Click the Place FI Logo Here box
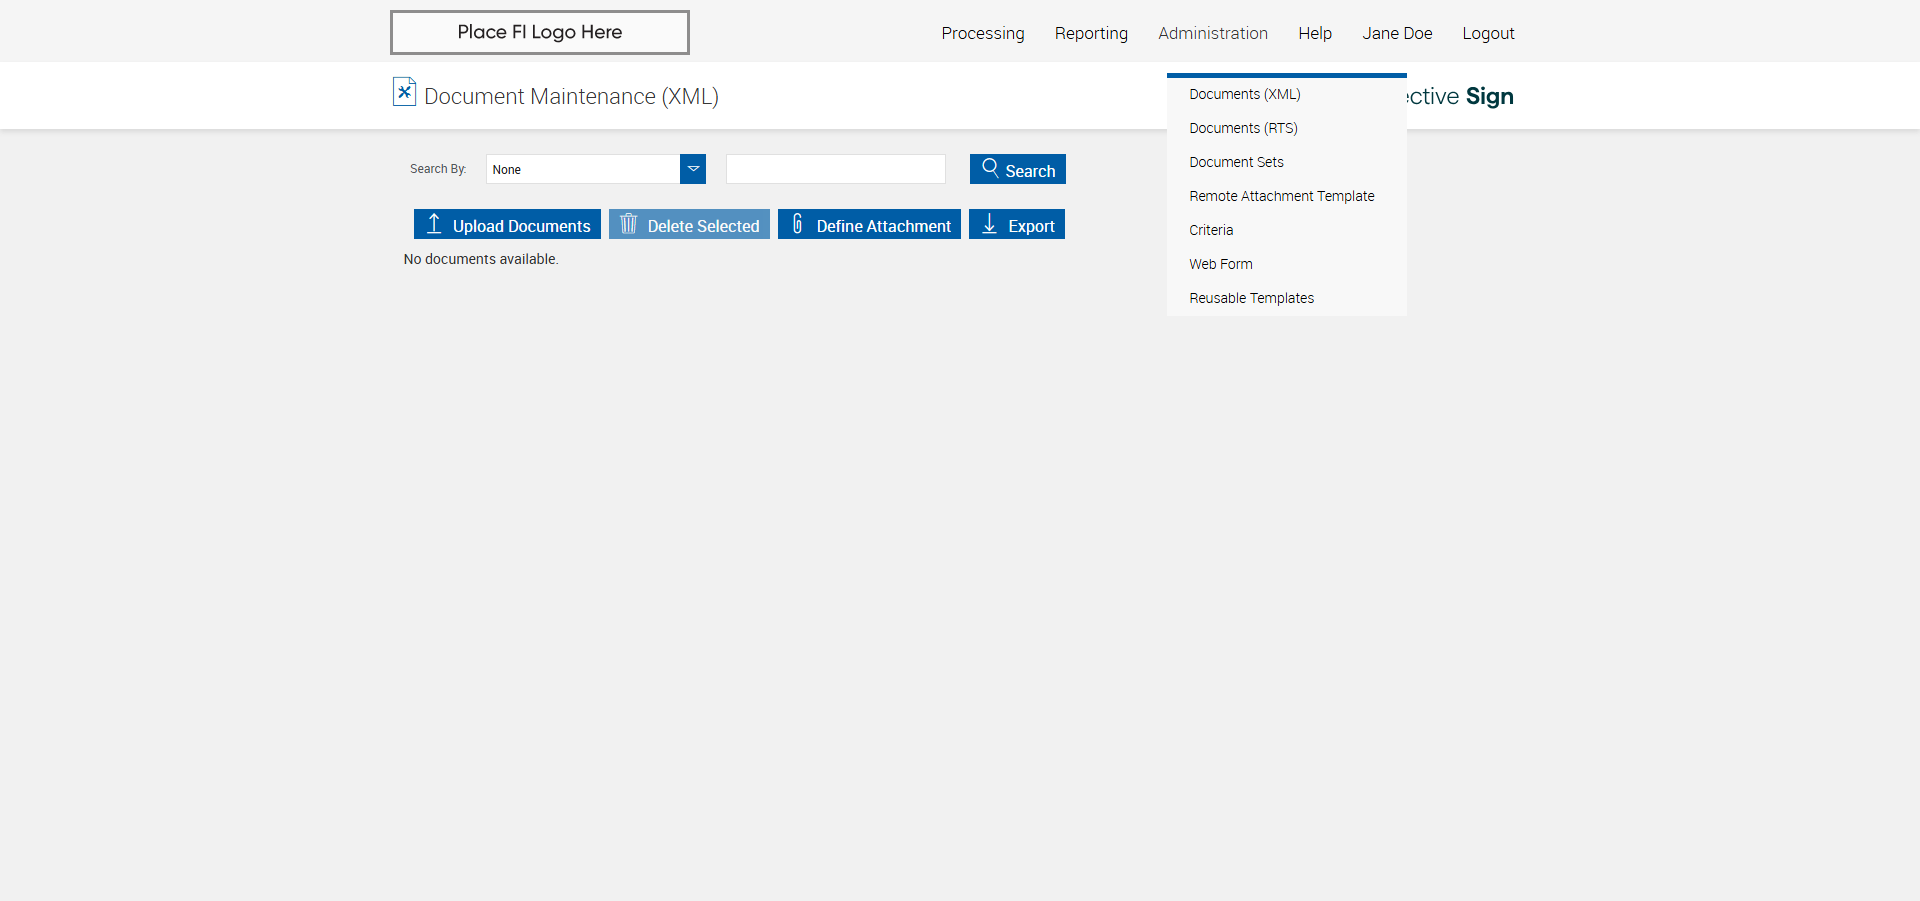Screen dimensions: 1920x901 click(540, 32)
